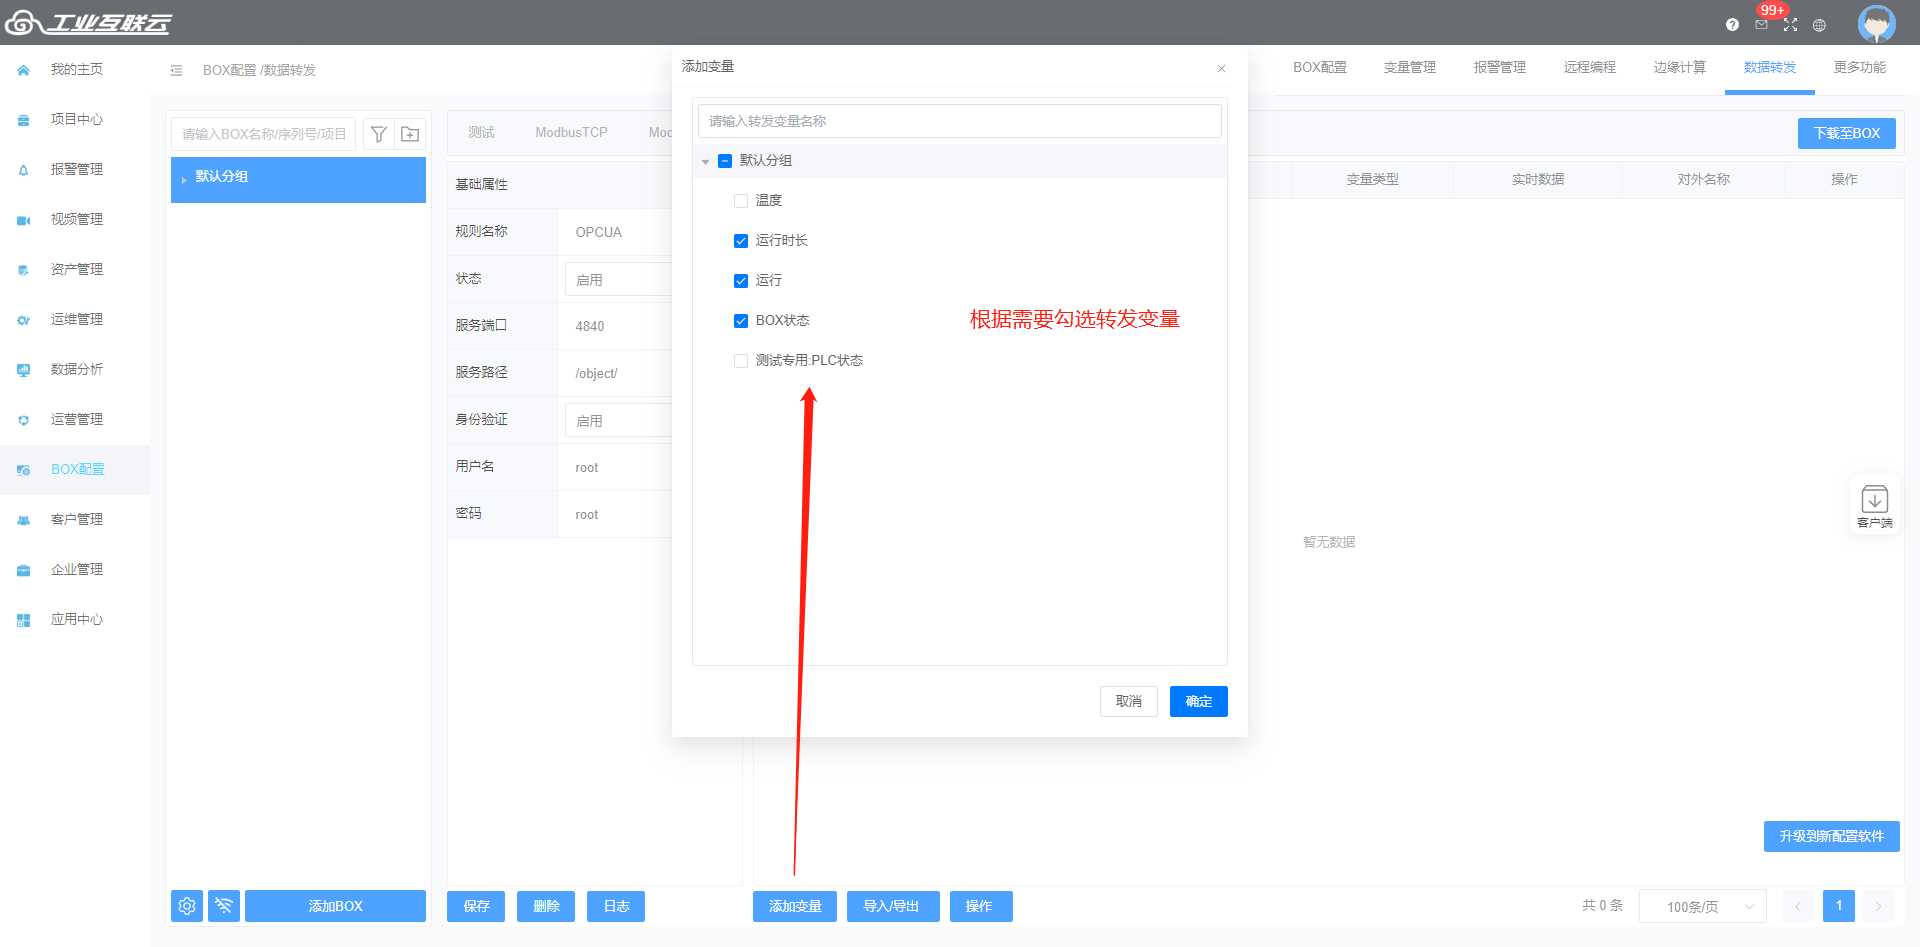
Task: Switch to the 变量管理 tab
Action: click(x=1409, y=68)
